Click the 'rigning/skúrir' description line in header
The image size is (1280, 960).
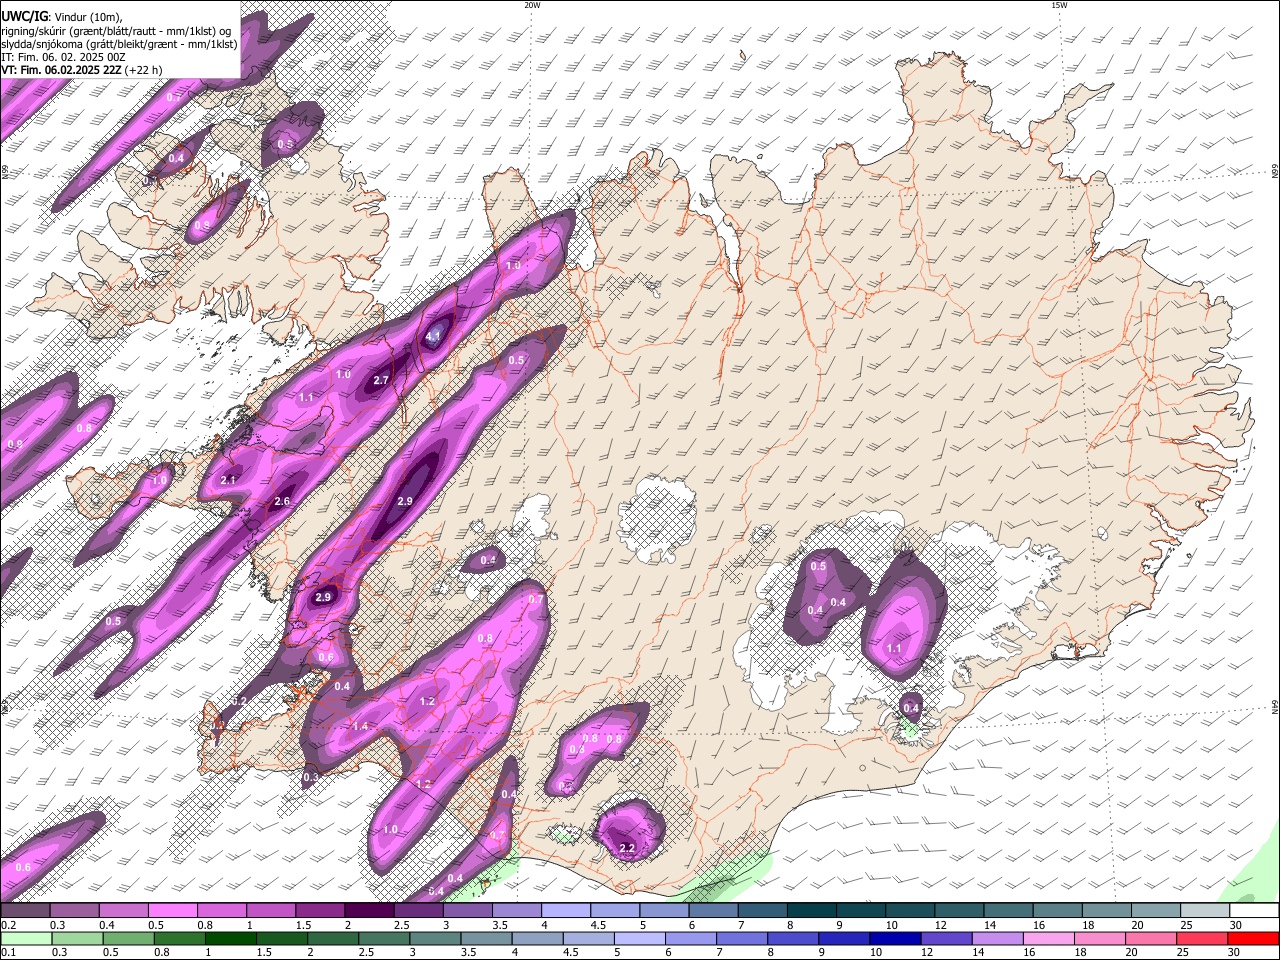[x=116, y=31]
